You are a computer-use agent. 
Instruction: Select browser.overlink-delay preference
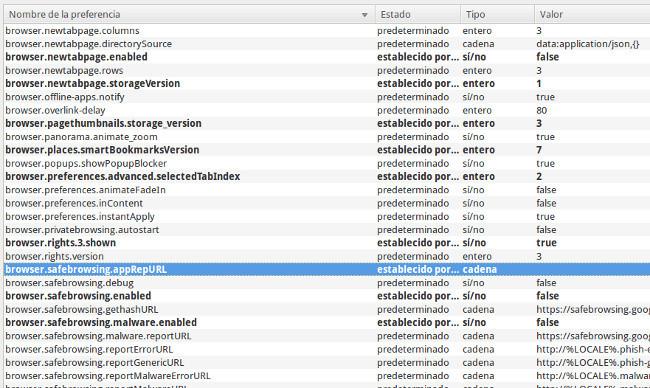tap(327, 110)
